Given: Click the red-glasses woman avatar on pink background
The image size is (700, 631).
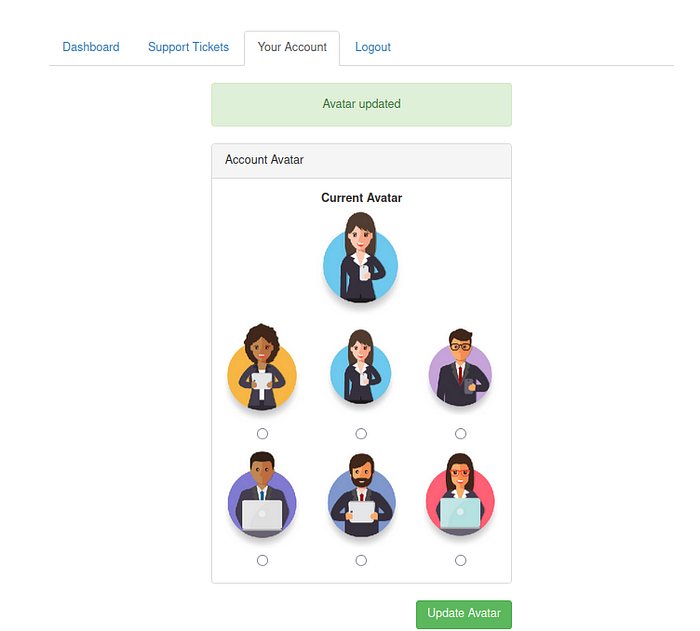Looking at the screenshot, I should [460, 494].
